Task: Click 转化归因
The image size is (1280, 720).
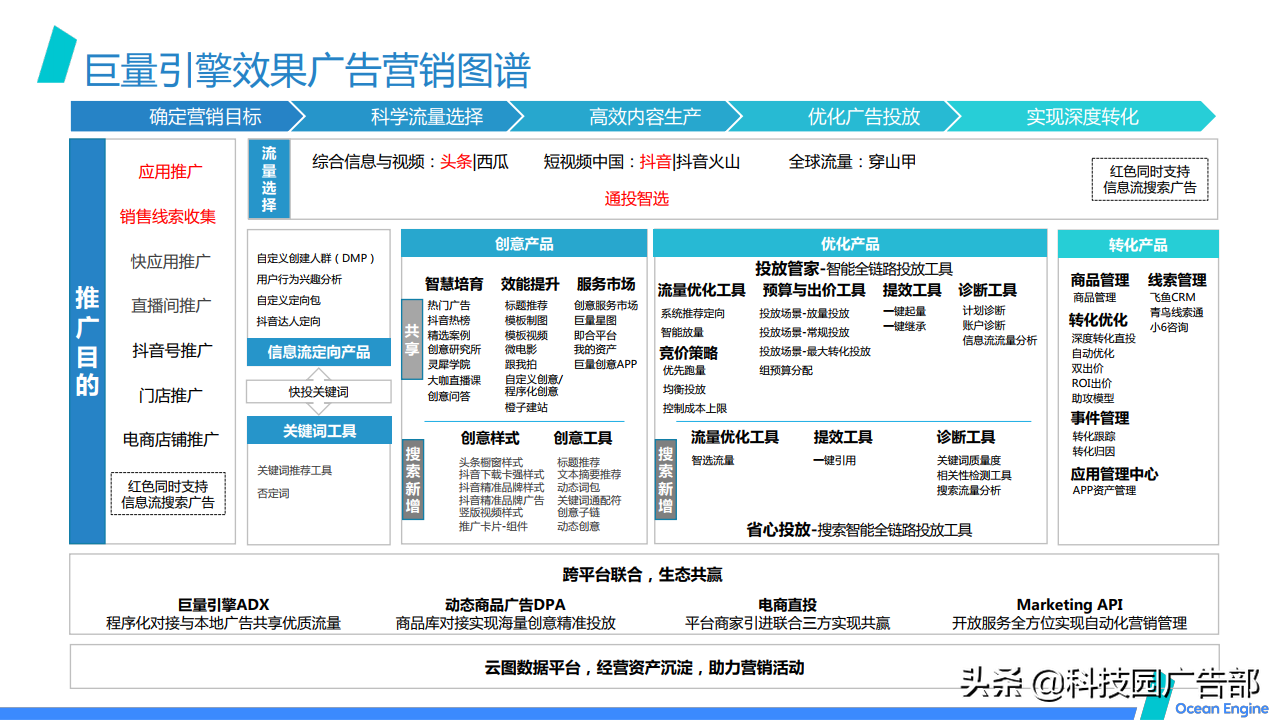Action: pyautogui.click(x=1093, y=451)
